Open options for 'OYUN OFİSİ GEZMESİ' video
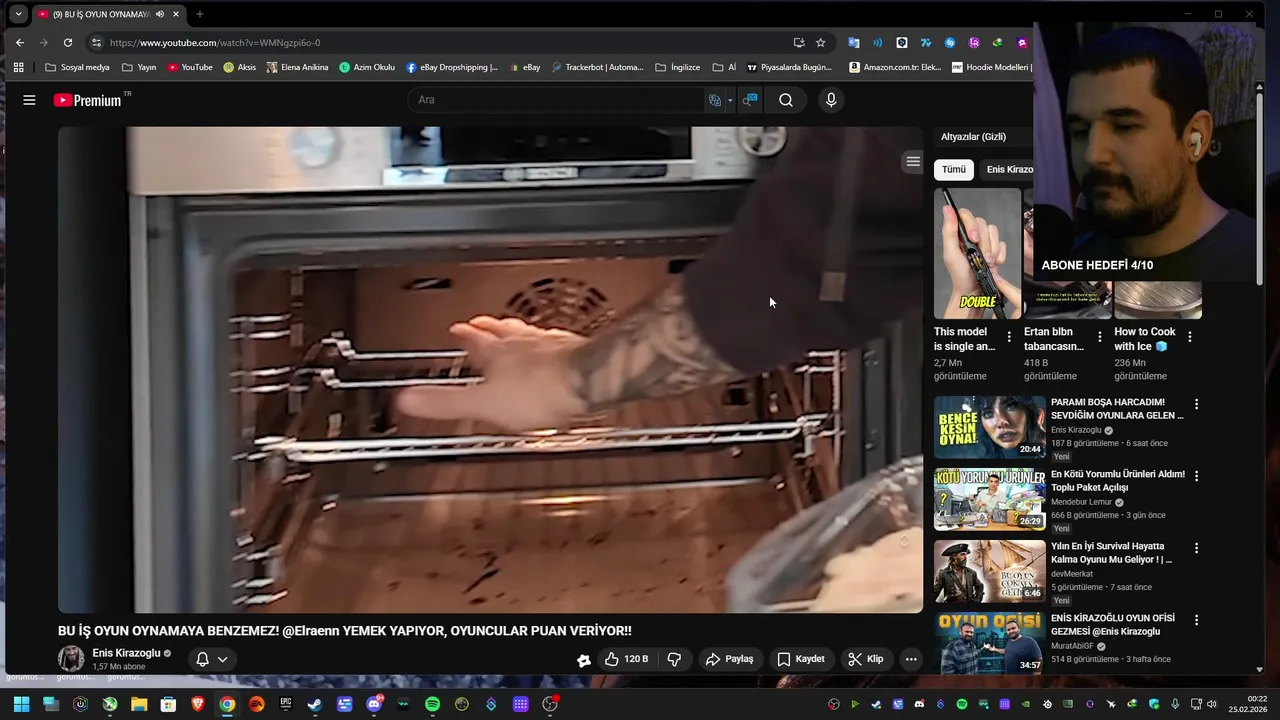1280x720 pixels. (x=1196, y=620)
